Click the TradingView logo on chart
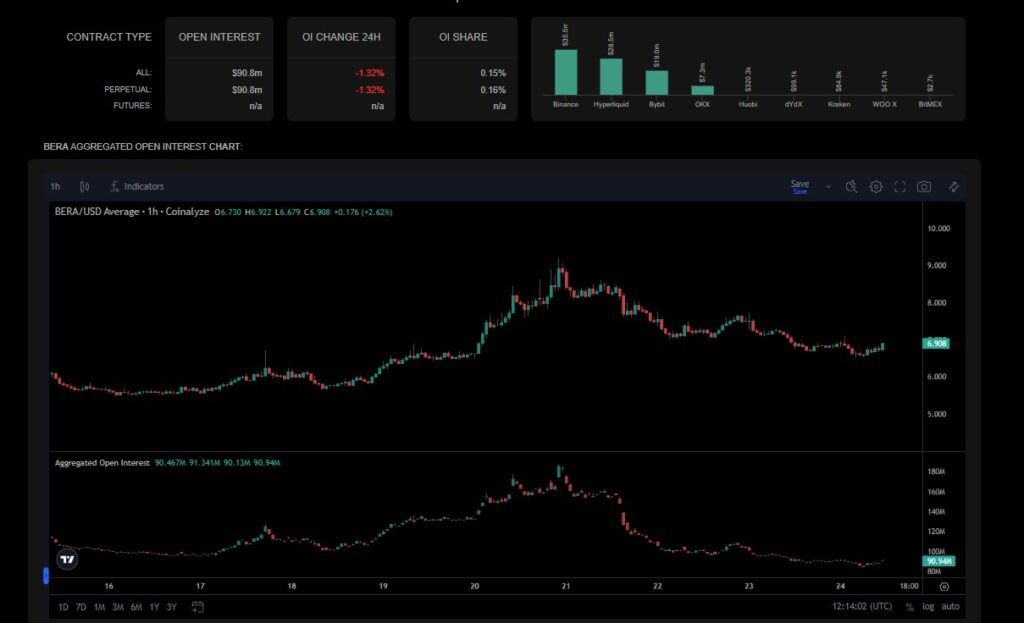 tap(67, 559)
